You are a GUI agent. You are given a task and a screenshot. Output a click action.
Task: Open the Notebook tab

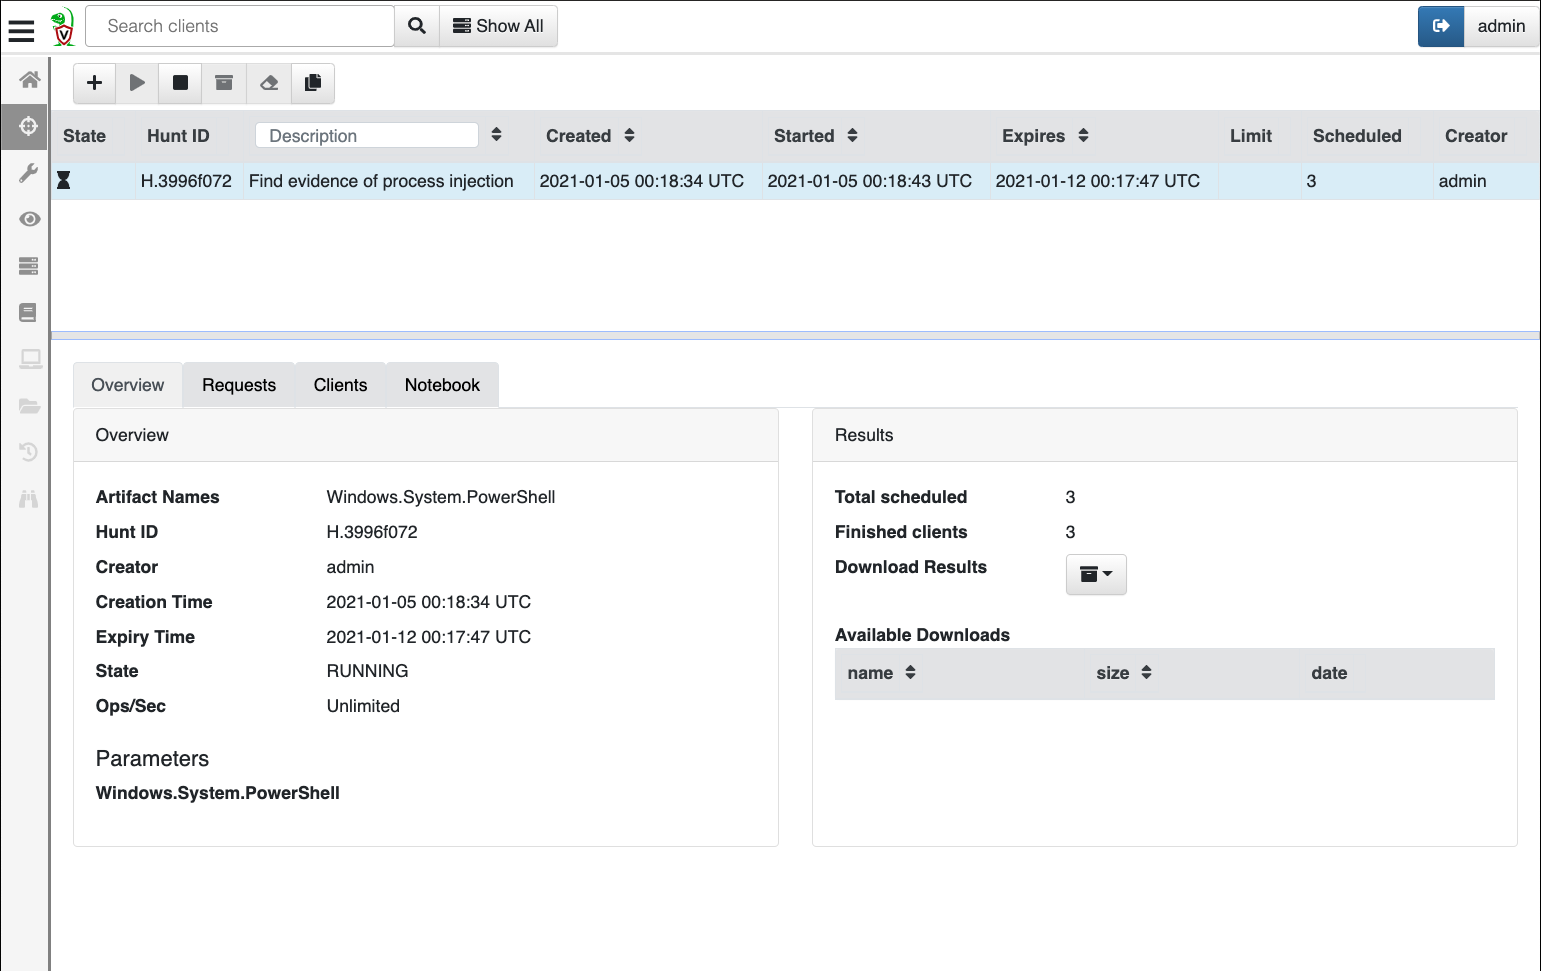(x=442, y=385)
